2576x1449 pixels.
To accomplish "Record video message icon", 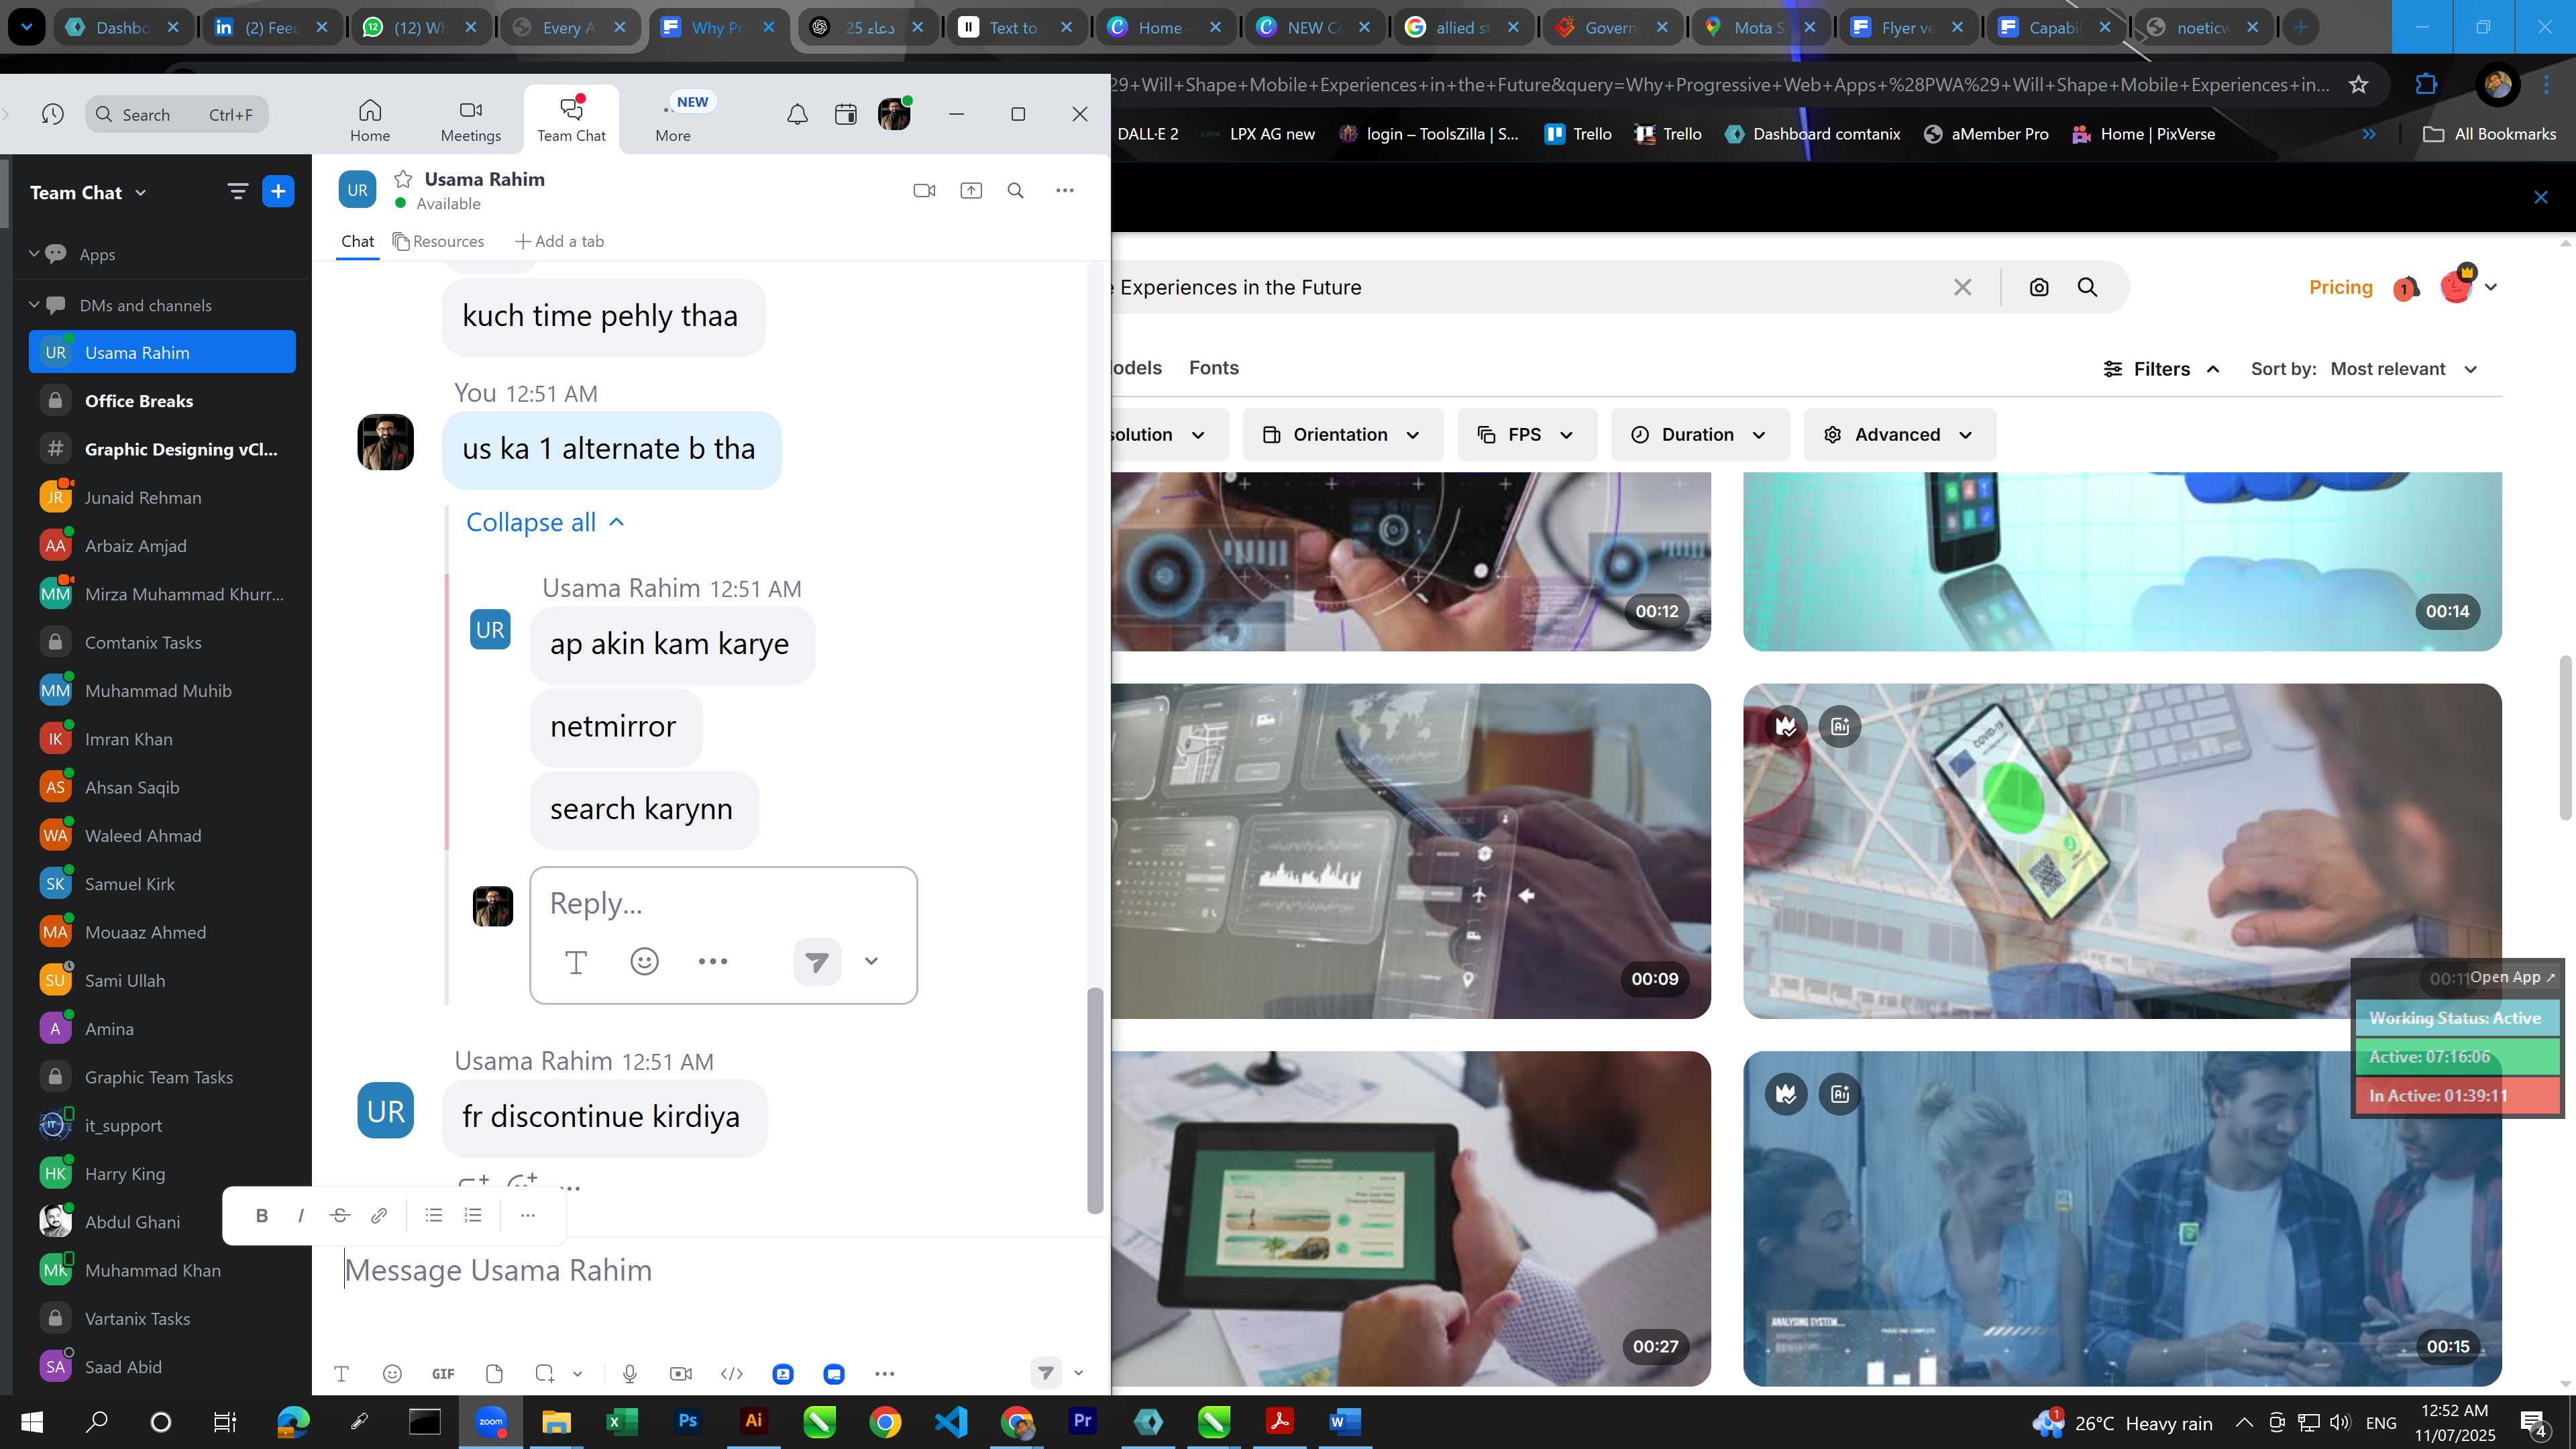I will click(x=680, y=1373).
